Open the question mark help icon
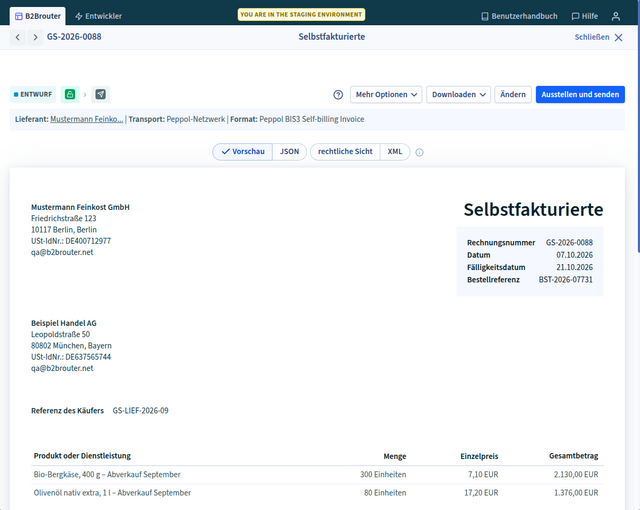This screenshot has height=510, width=640. coord(338,95)
